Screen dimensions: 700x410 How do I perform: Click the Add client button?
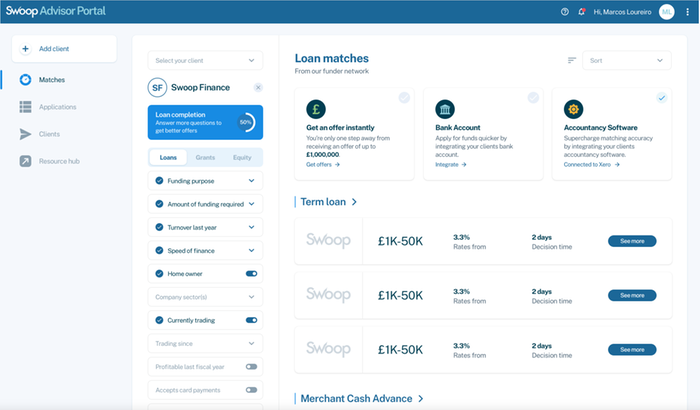pos(64,49)
